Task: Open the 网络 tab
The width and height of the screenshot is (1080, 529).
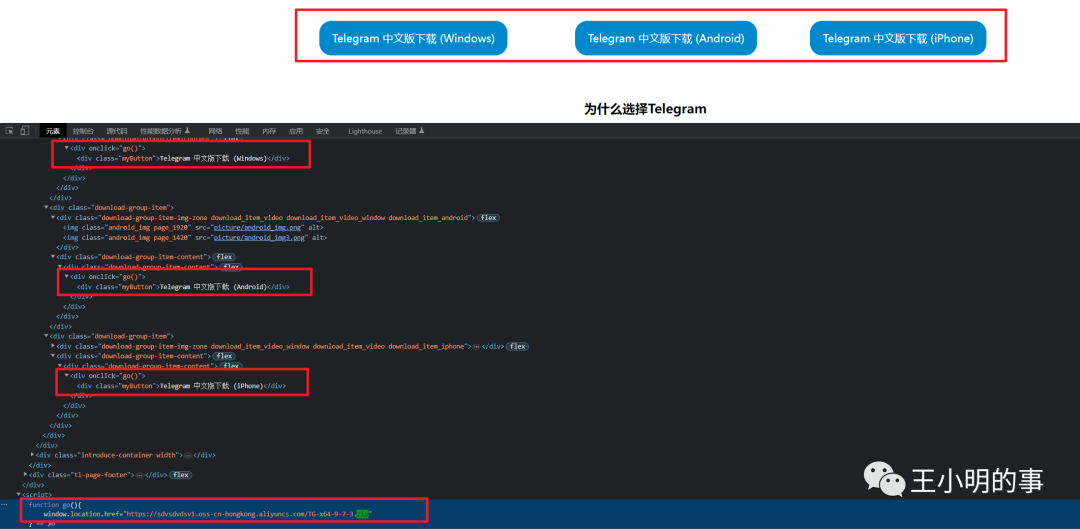Action: [x=216, y=131]
